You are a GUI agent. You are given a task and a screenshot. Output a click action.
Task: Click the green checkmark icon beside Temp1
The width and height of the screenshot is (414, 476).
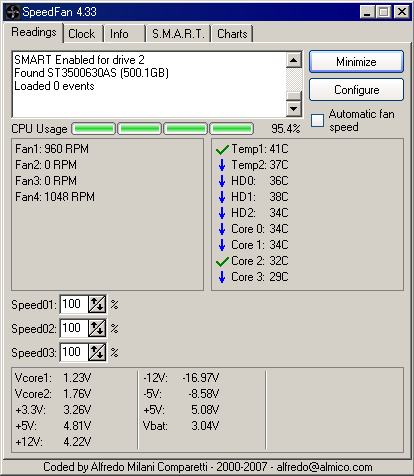coord(222,149)
